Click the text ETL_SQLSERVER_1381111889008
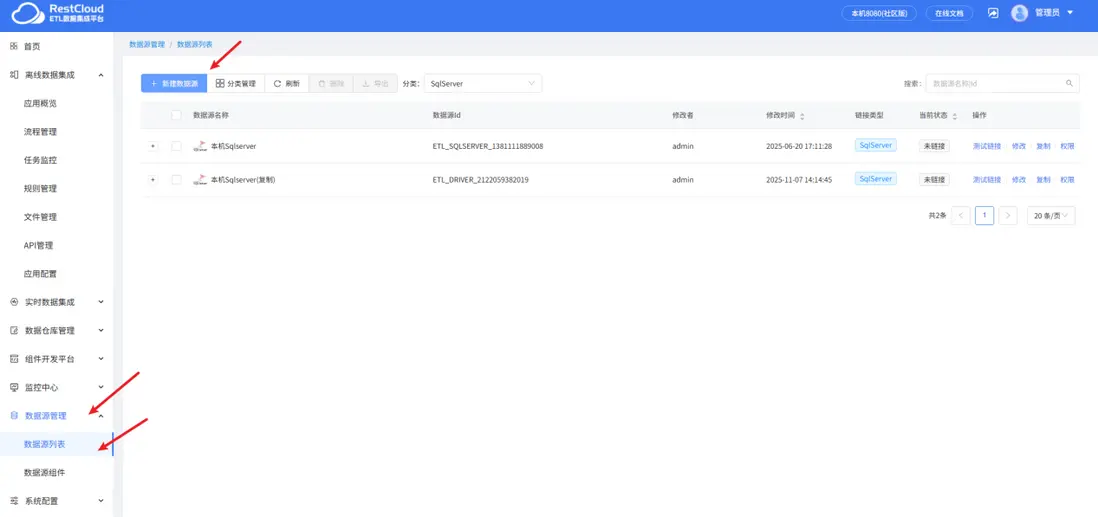Screen dimensions: 1098x517 click(488, 146)
